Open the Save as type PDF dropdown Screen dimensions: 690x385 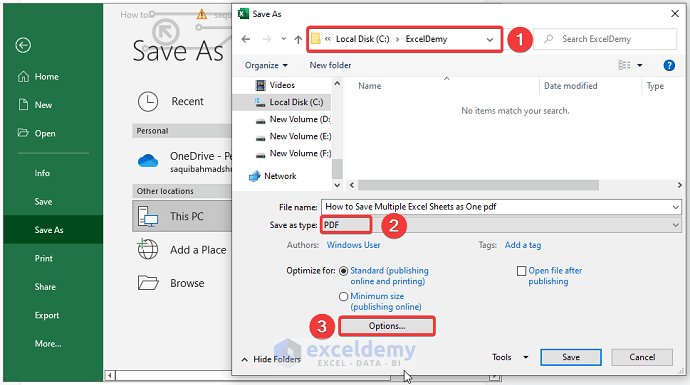point(501,225)
